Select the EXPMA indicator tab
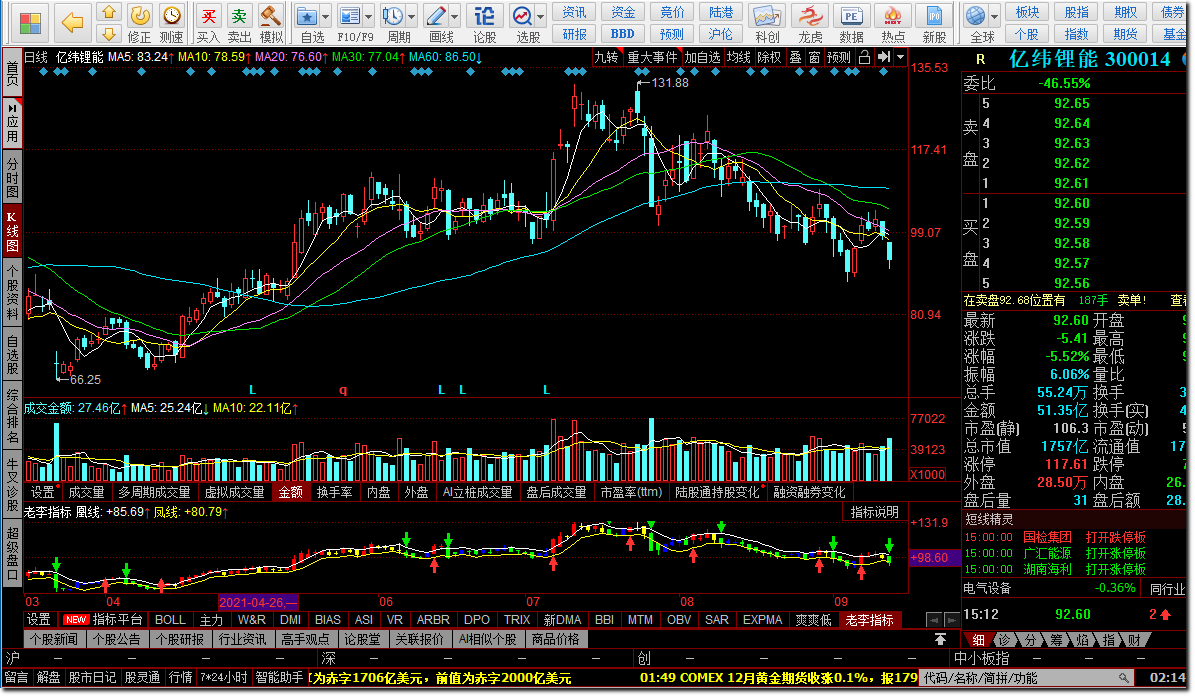Viewport: 1195px width, 696px height. pyautogui.click(x=763, y=620)
